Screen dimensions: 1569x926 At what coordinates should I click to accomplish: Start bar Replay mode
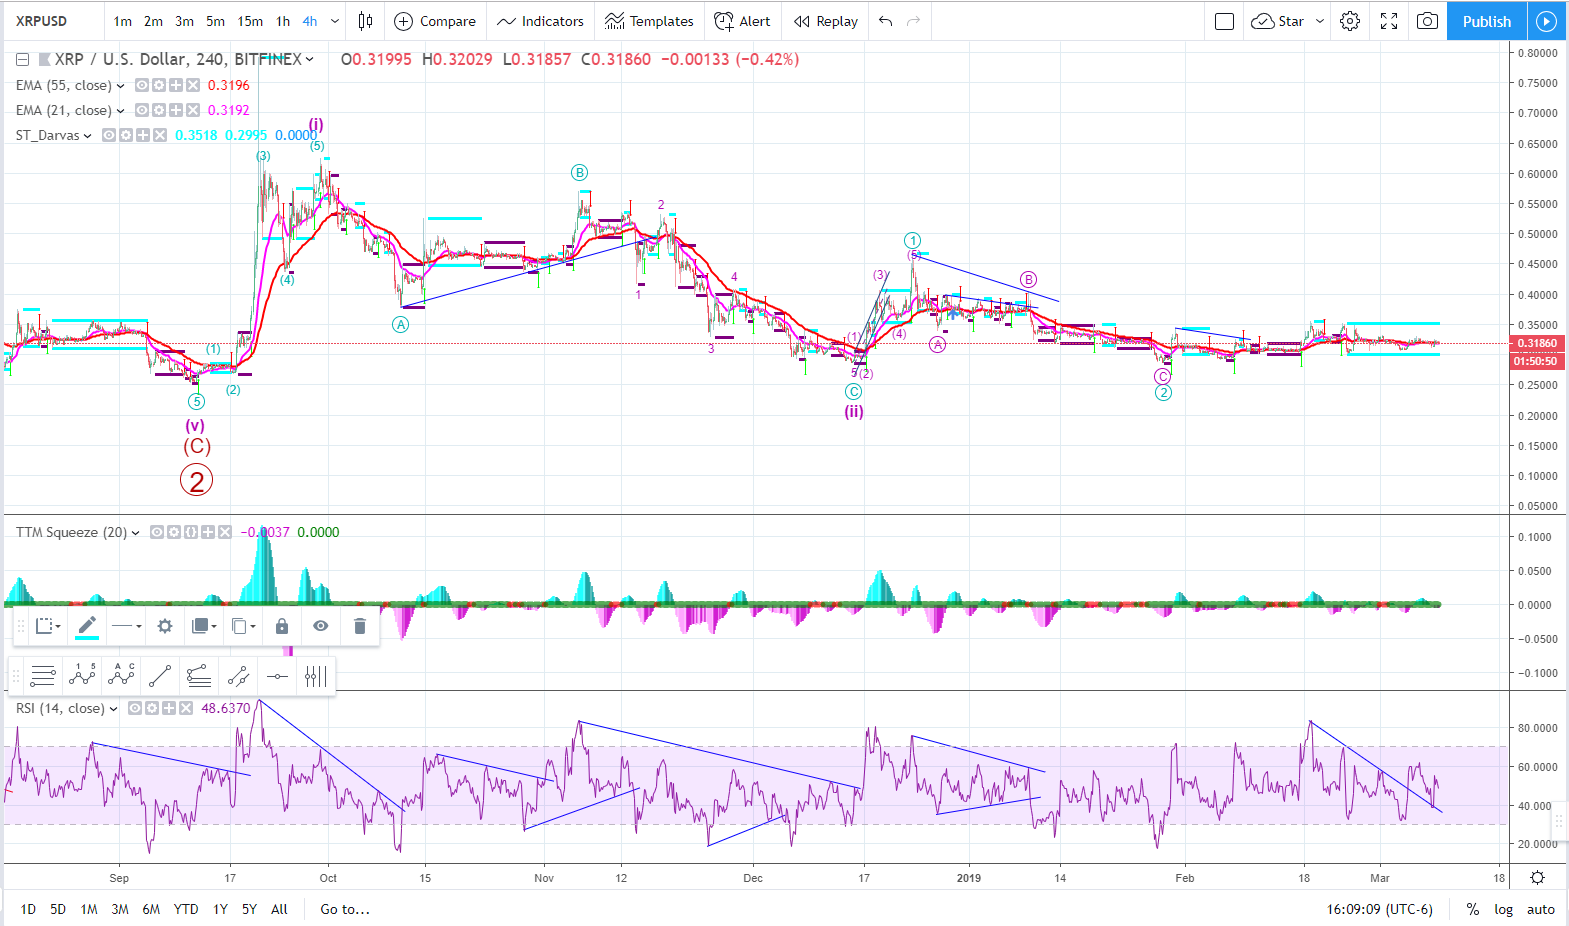(x=826, y=21)
